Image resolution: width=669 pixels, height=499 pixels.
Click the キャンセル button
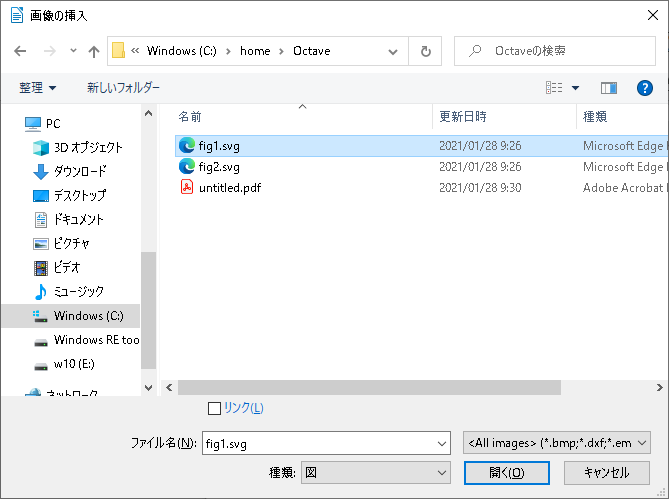click(606, 473)
